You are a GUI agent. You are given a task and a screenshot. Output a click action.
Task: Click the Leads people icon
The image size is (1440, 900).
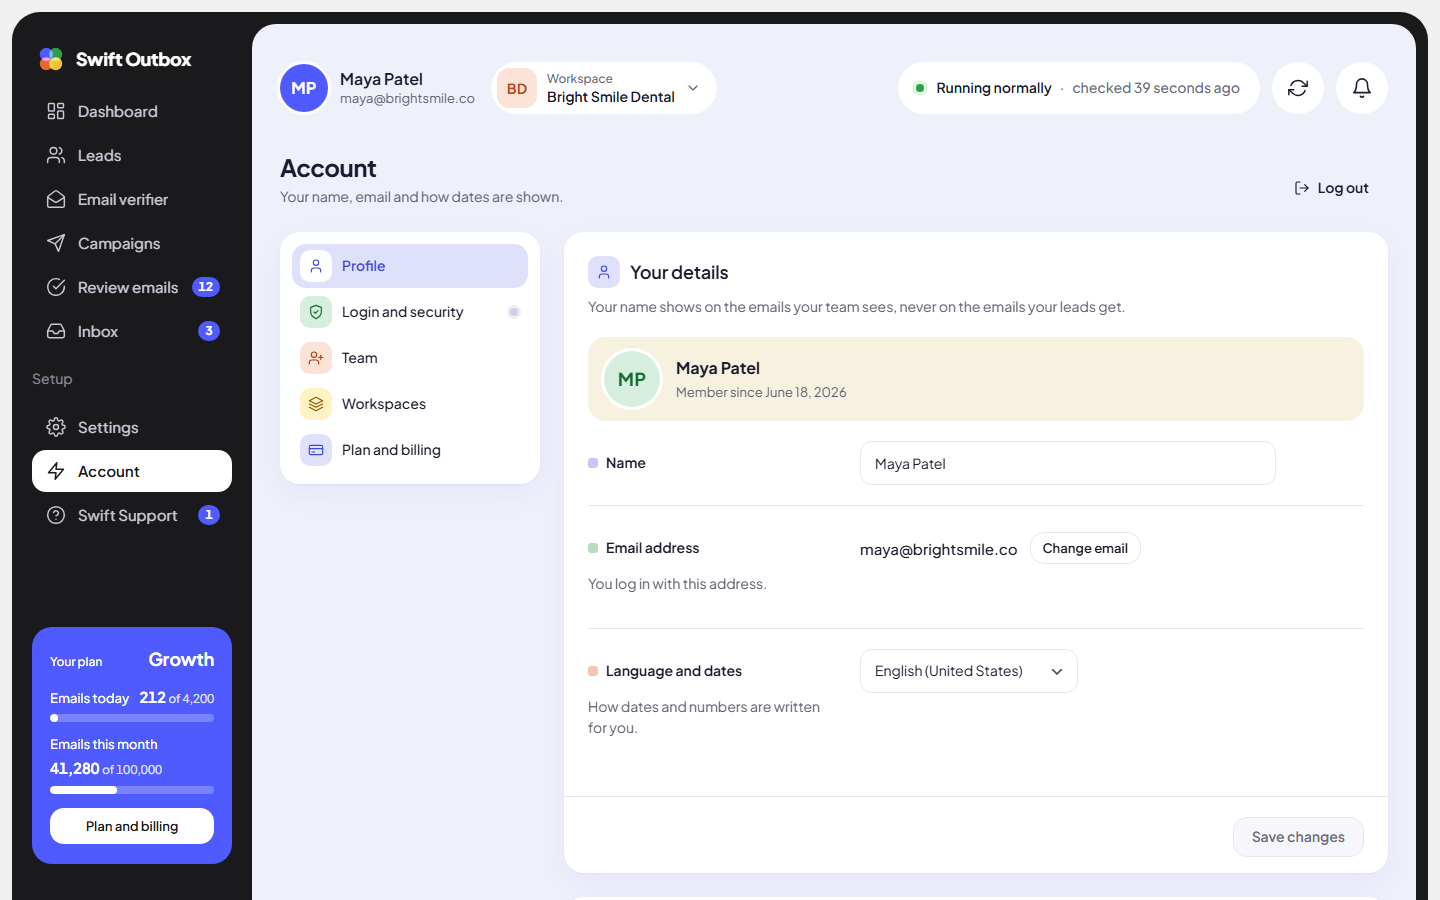pos(56,155)
